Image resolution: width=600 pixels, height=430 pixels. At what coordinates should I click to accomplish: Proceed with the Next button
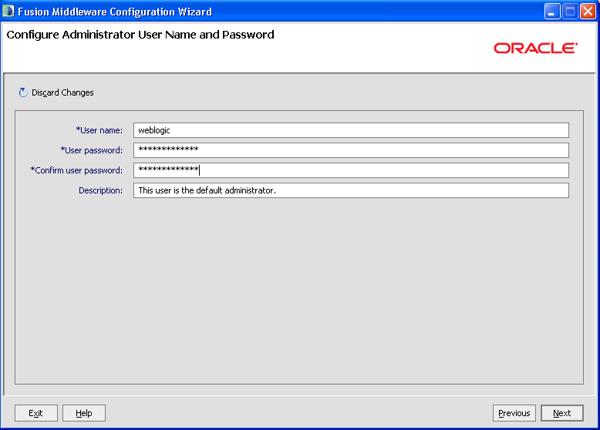pos(562,413)
